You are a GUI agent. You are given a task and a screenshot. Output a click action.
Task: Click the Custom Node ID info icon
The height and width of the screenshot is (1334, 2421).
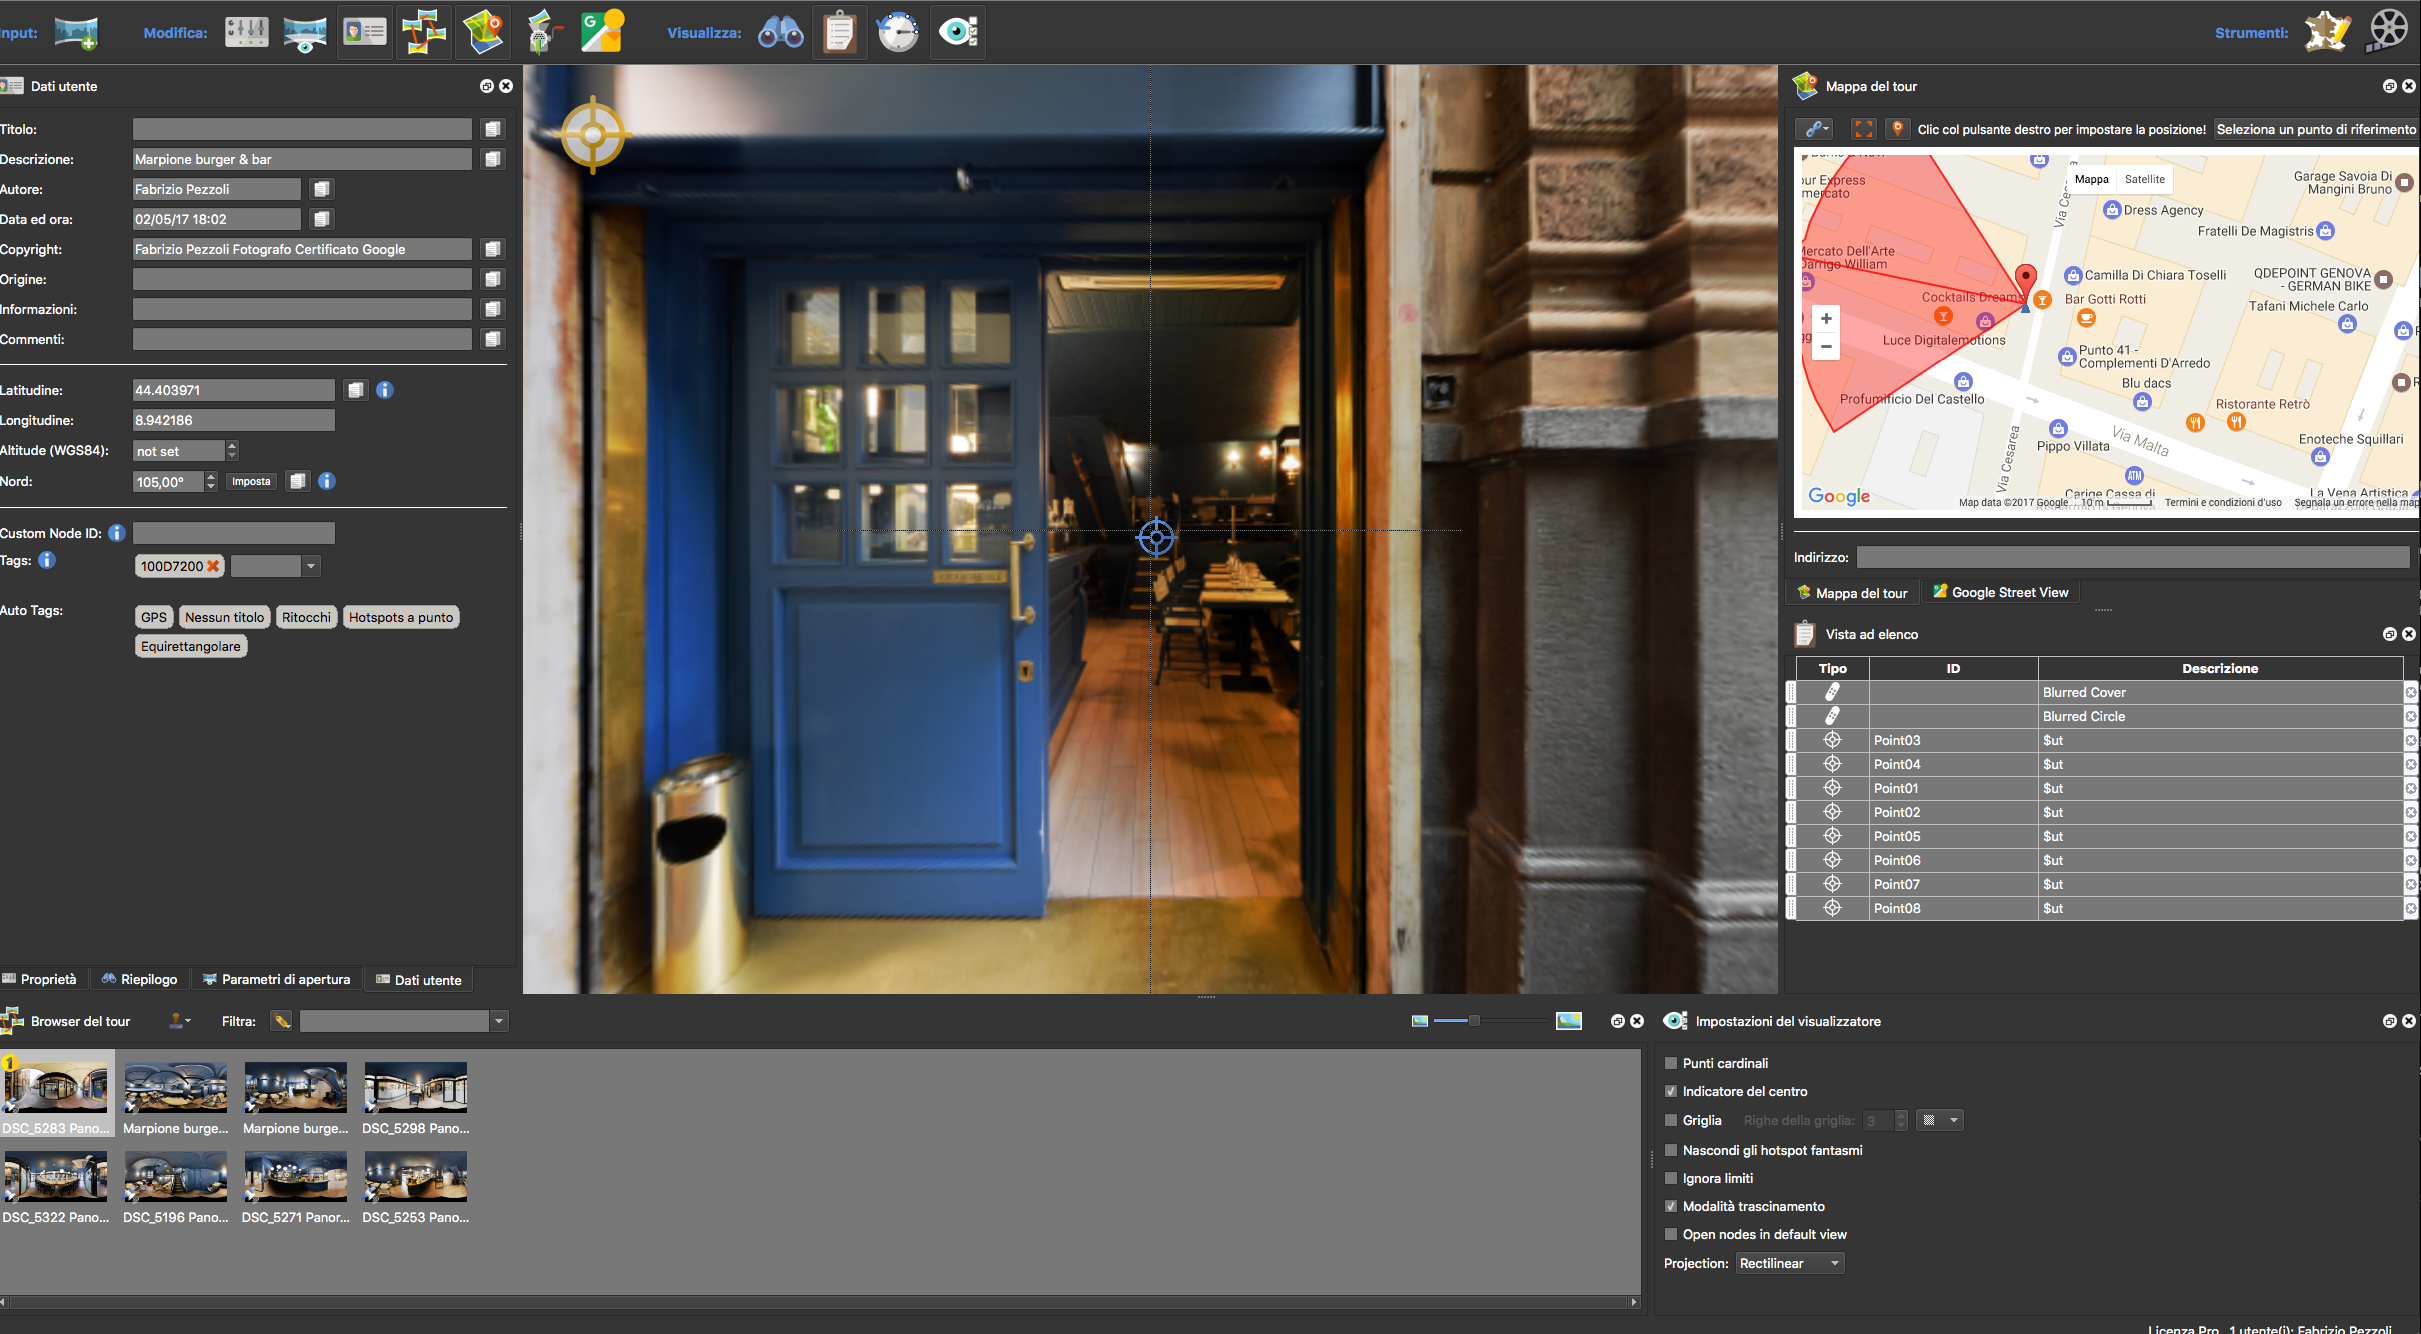[x=117, y=533]
